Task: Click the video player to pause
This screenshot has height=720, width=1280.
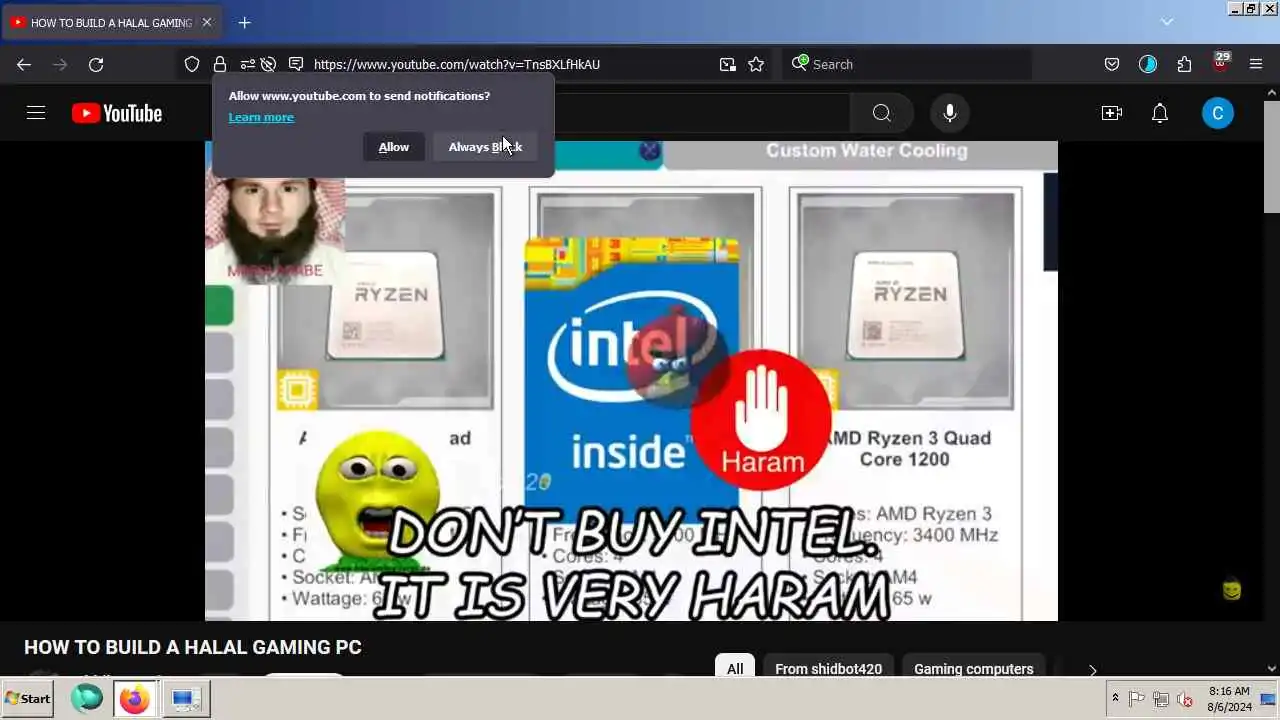Action: coord(631,381)
